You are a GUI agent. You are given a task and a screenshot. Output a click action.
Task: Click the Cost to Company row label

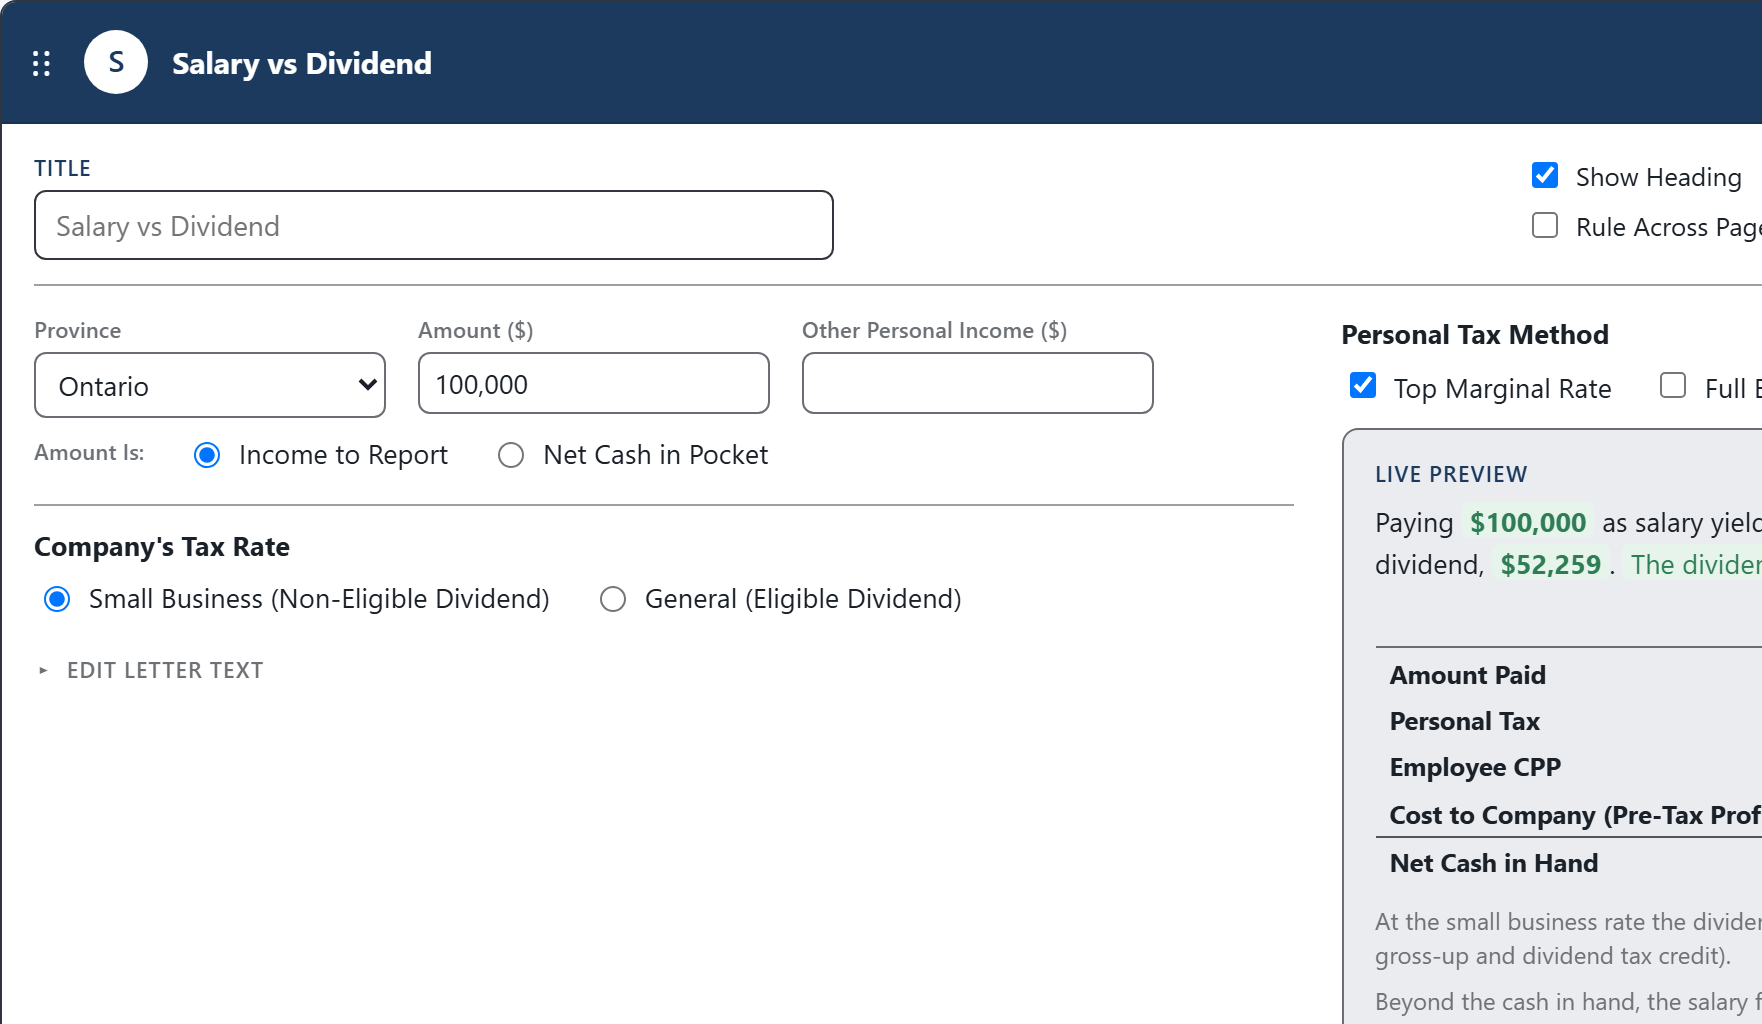click(1575, 815)
